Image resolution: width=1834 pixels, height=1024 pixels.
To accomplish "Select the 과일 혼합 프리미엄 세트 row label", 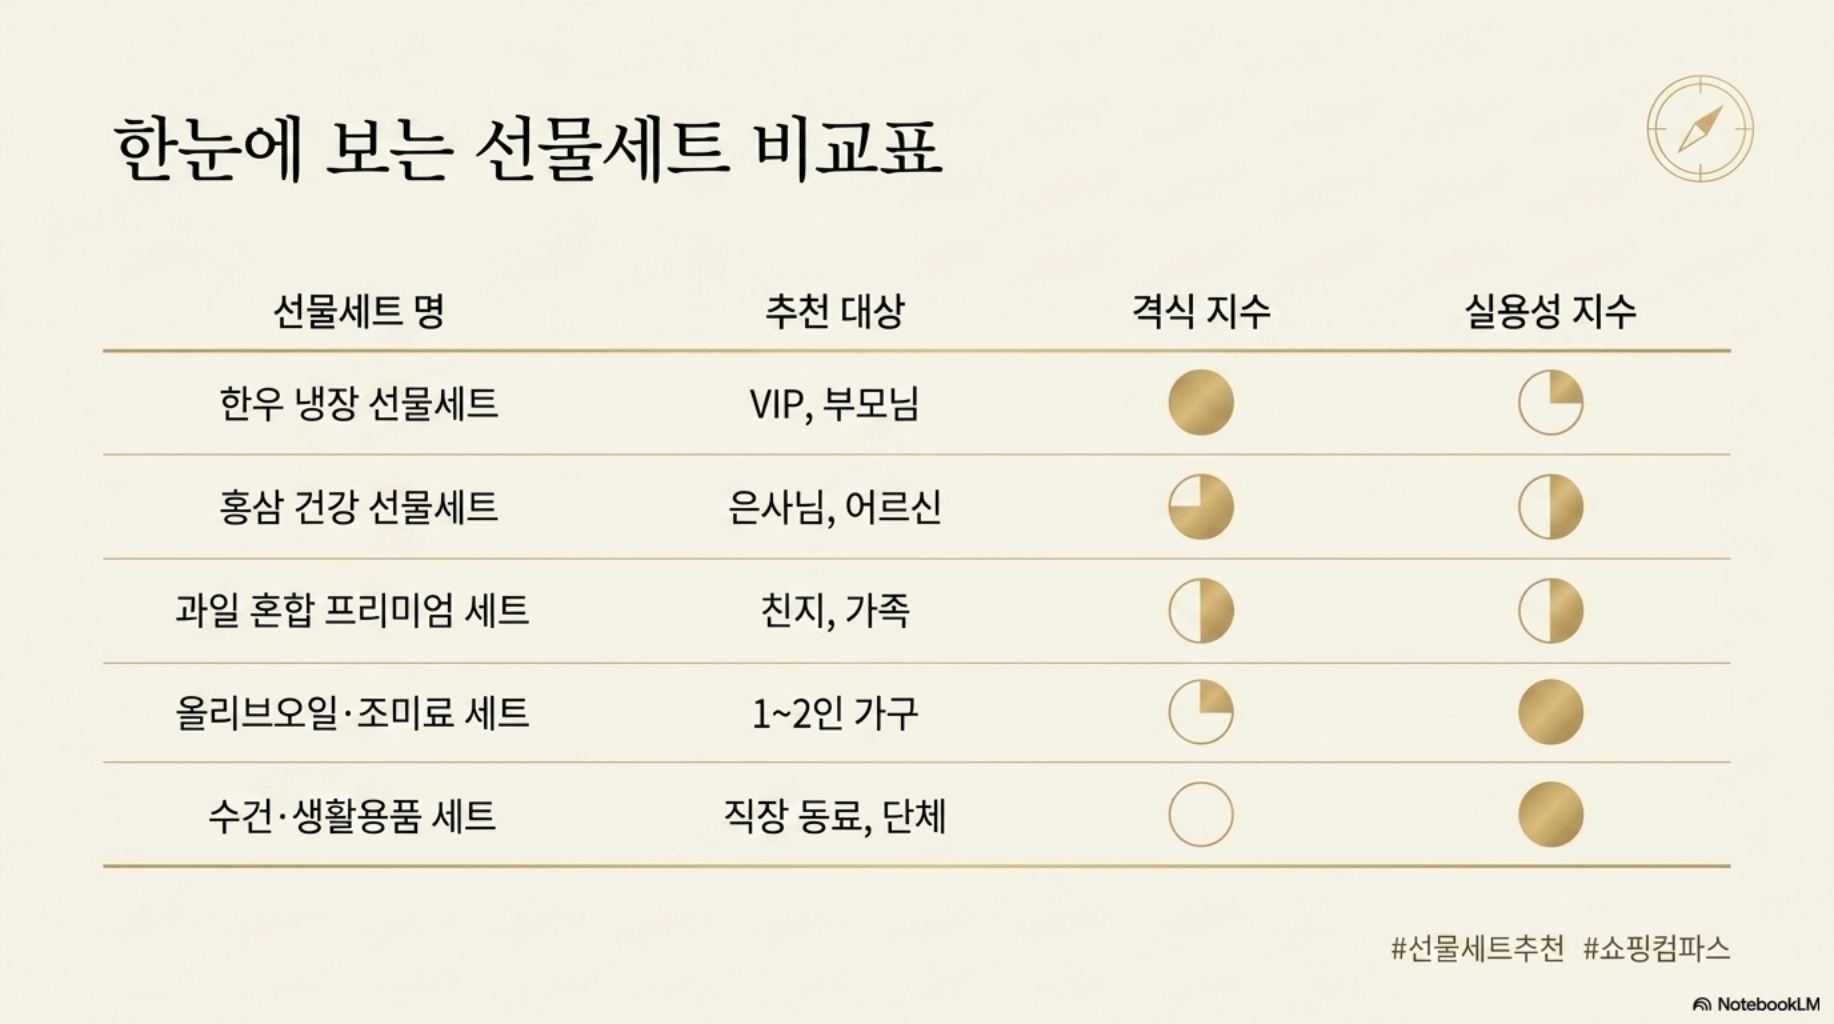I will [352, 610].
